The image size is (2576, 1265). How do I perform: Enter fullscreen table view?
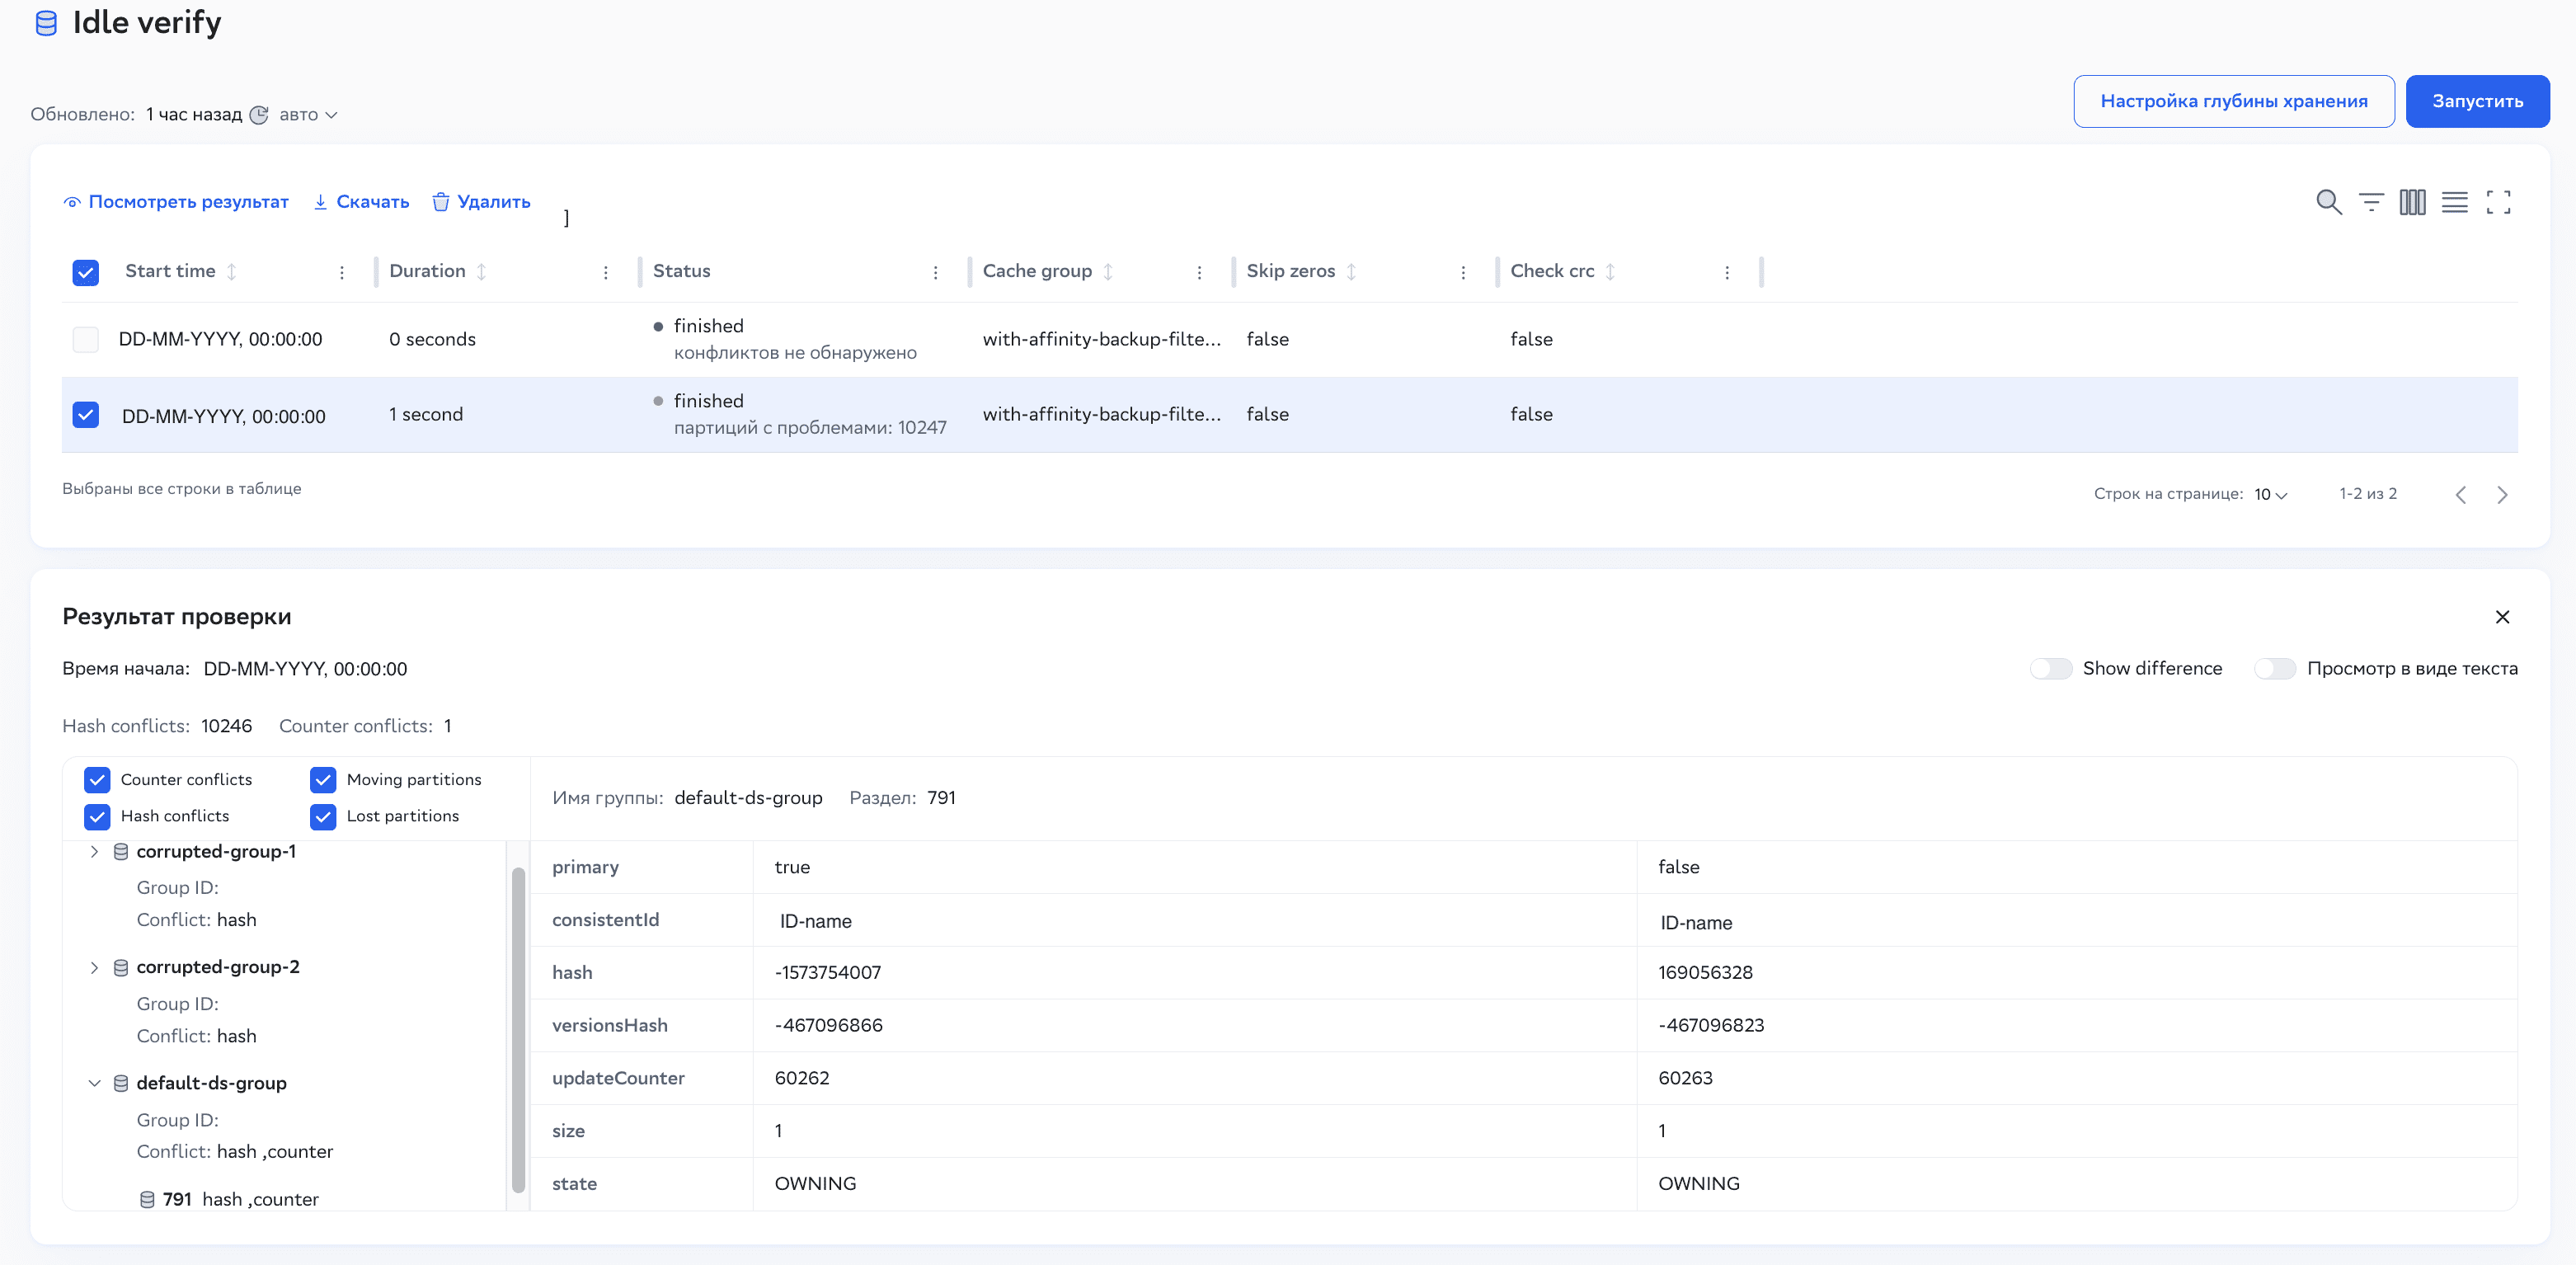[x=2498, y=202]
